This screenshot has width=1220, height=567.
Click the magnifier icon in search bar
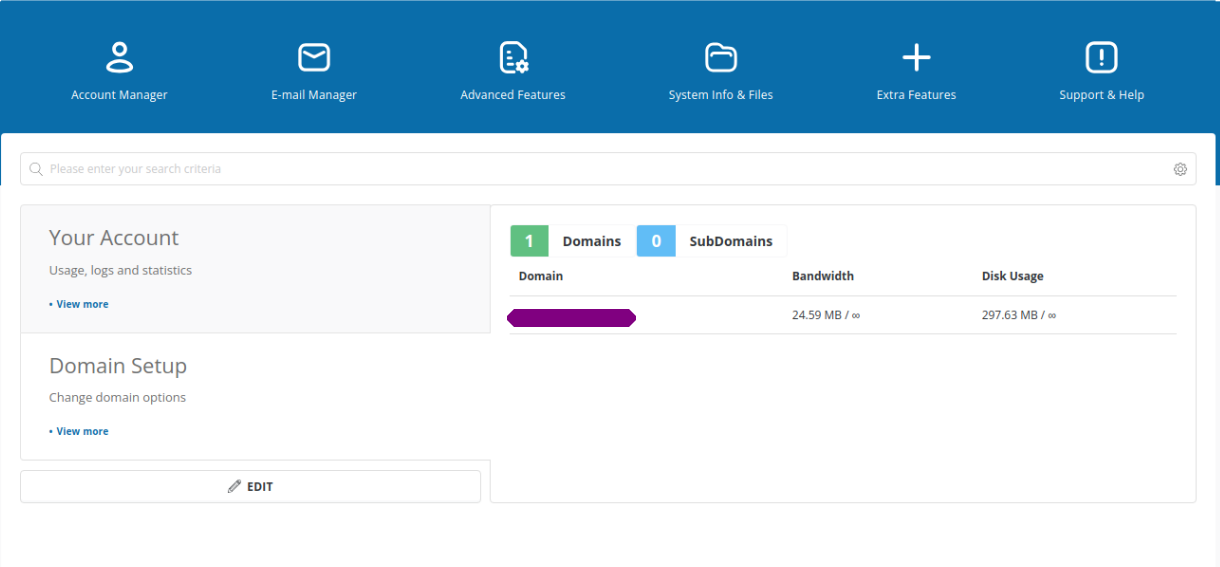(x=36, y=170)
